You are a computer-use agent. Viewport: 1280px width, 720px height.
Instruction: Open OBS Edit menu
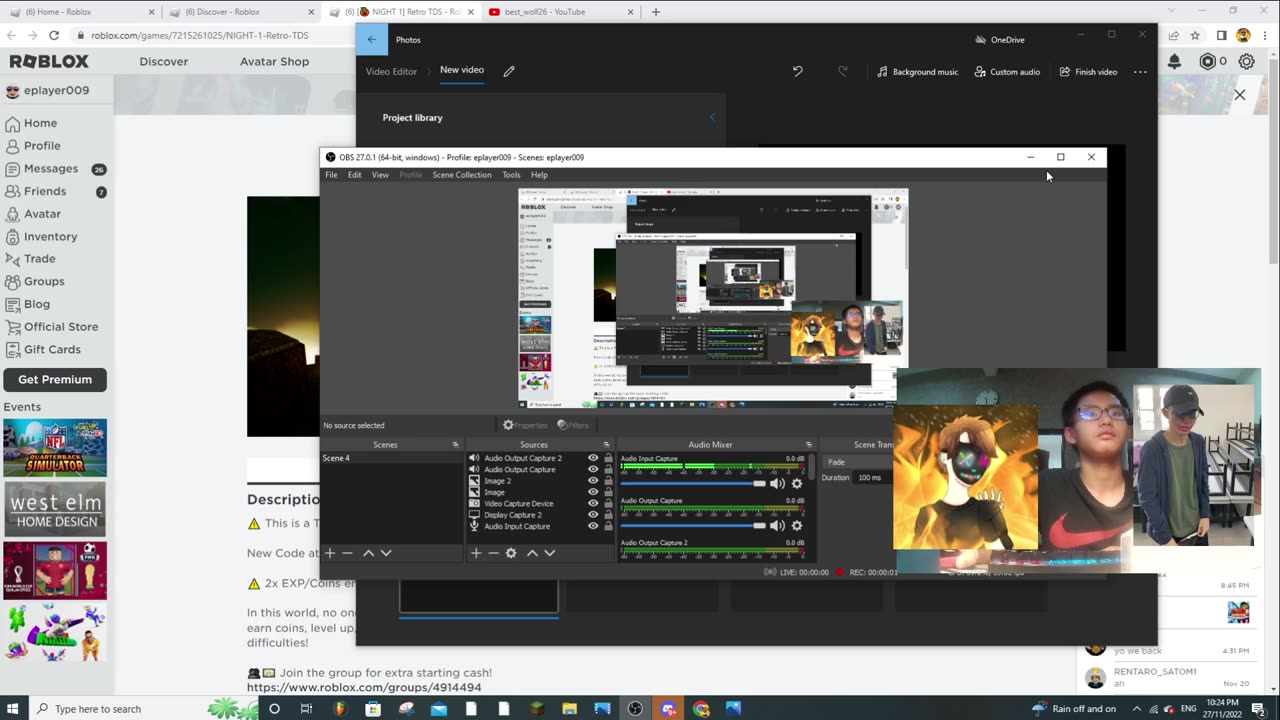[x=354, y=175]
